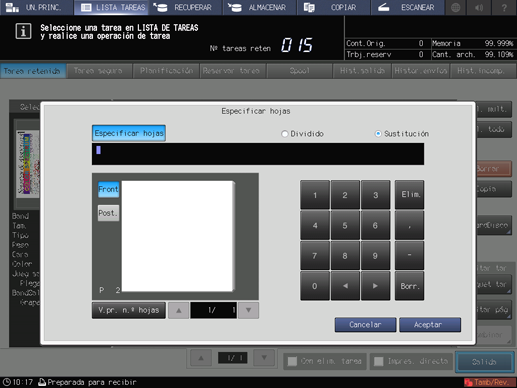Viewport: 517px width, 388px height.
Task: Select the Post. back side button
Action: tap(108, 213)
